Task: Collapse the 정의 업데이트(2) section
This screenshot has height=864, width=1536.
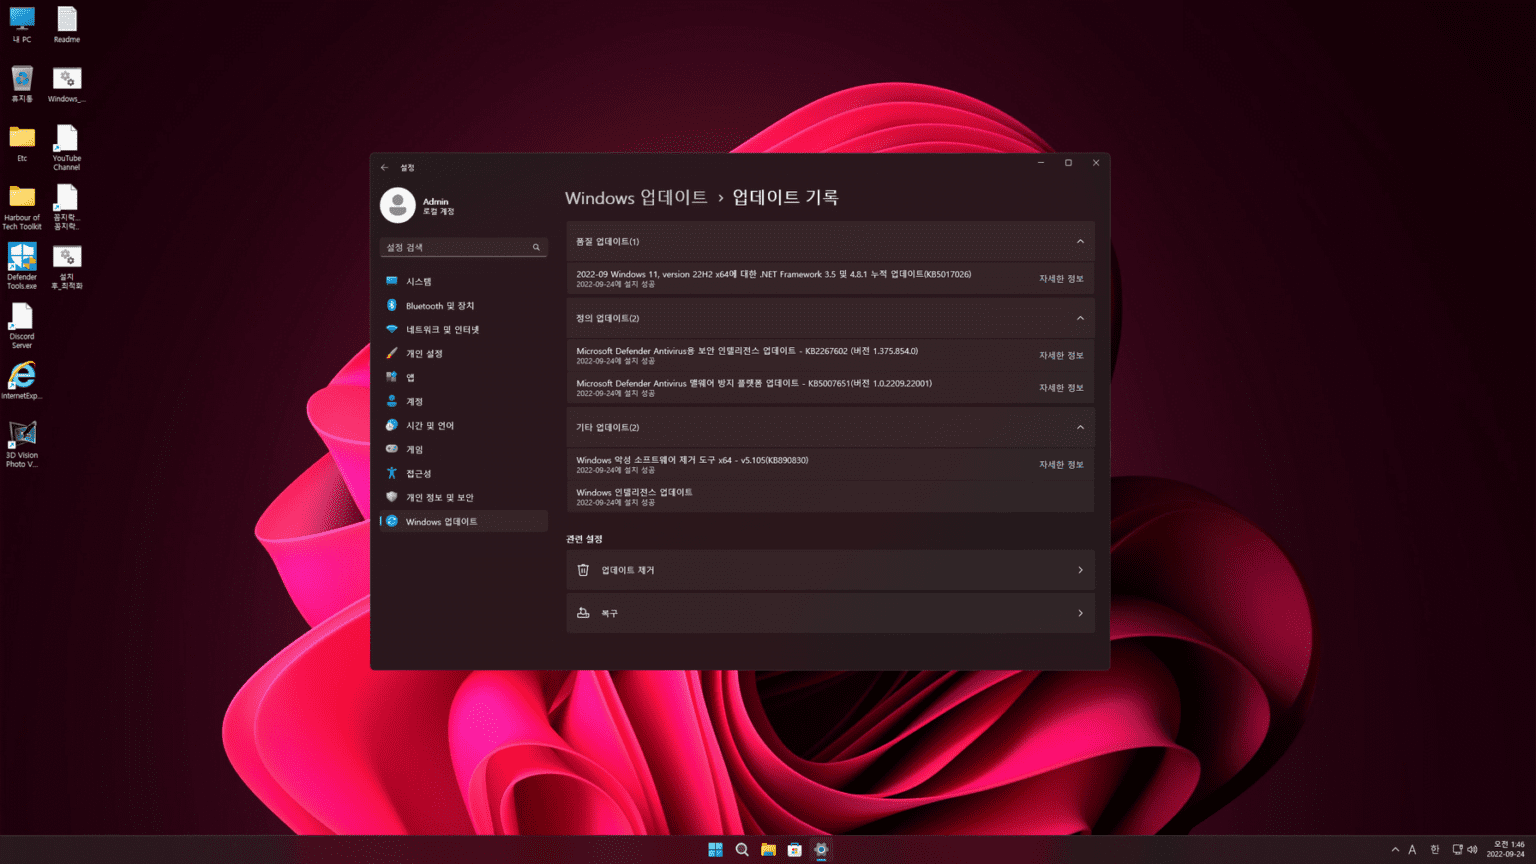Action: (x=1080, y=318)
